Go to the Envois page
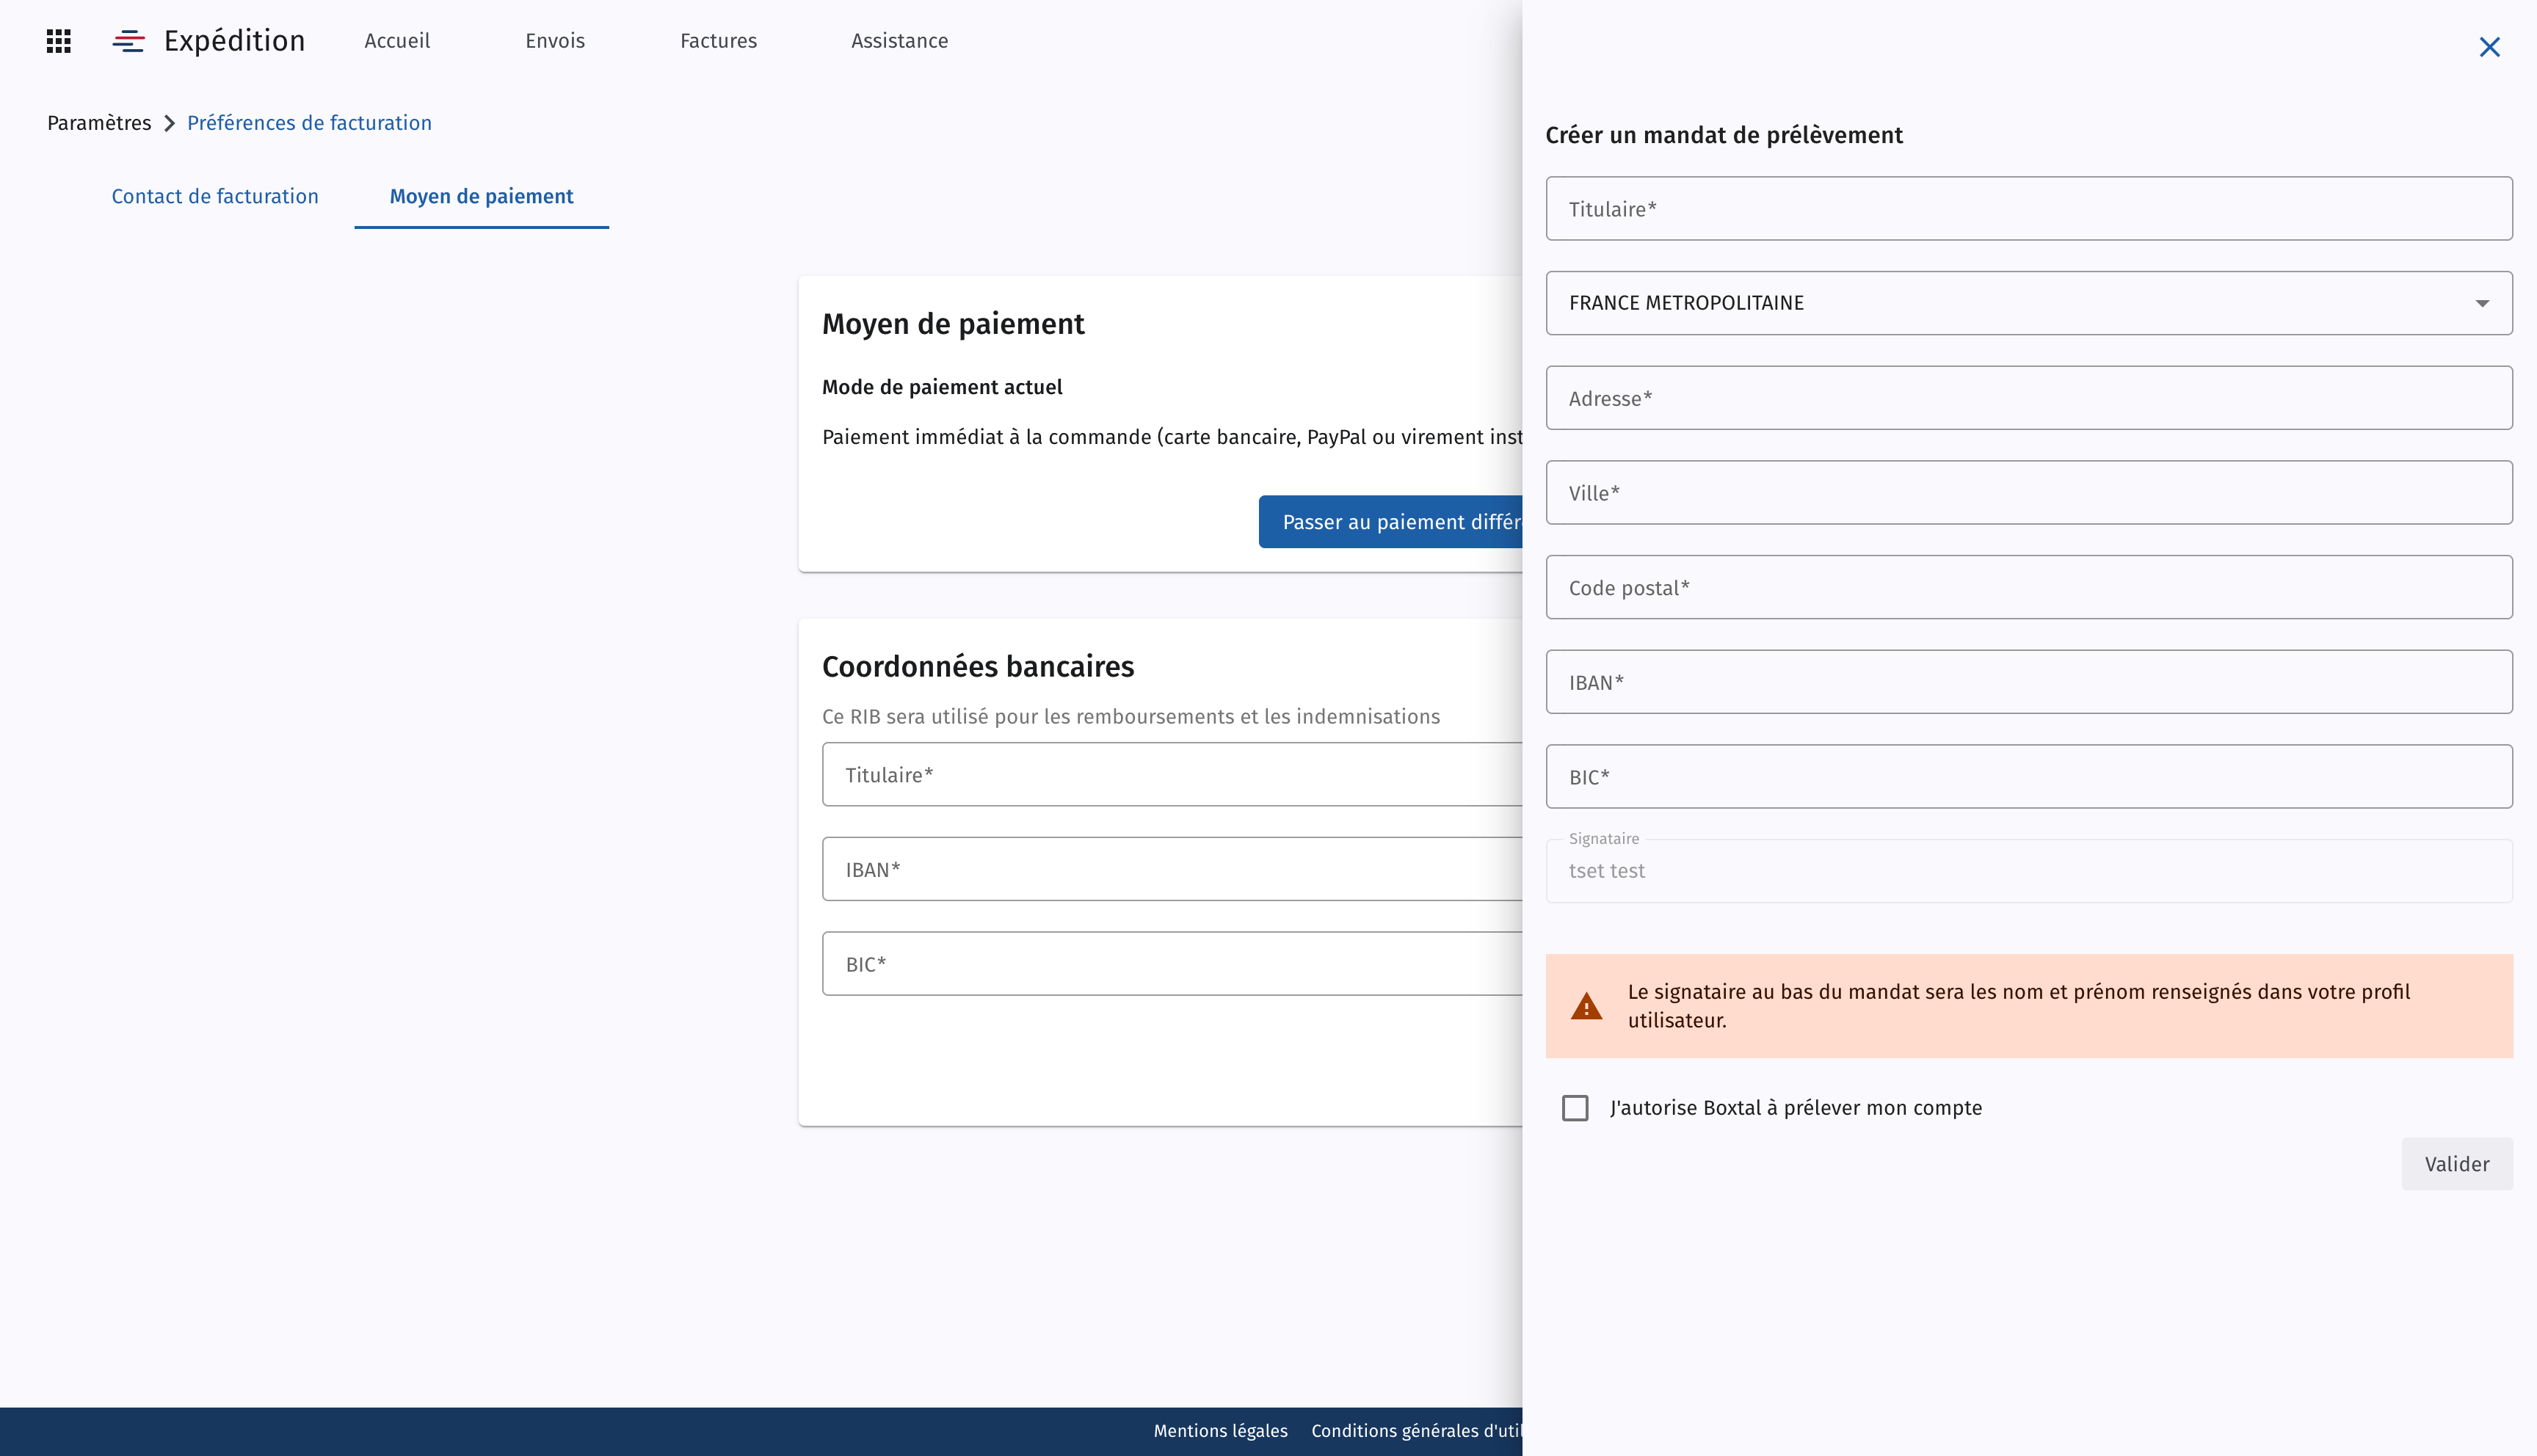2537x1456 pixels. [x=555, y=41]
